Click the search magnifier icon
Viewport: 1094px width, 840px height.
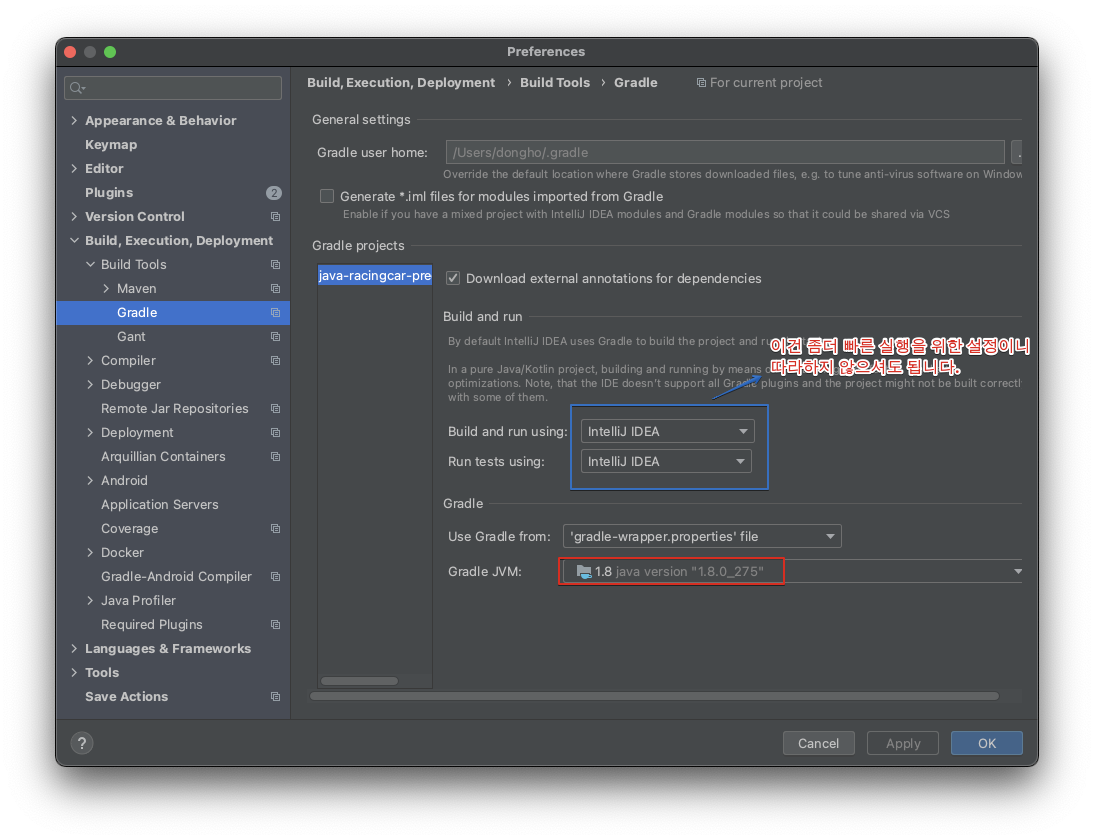(x=77, y=88)
